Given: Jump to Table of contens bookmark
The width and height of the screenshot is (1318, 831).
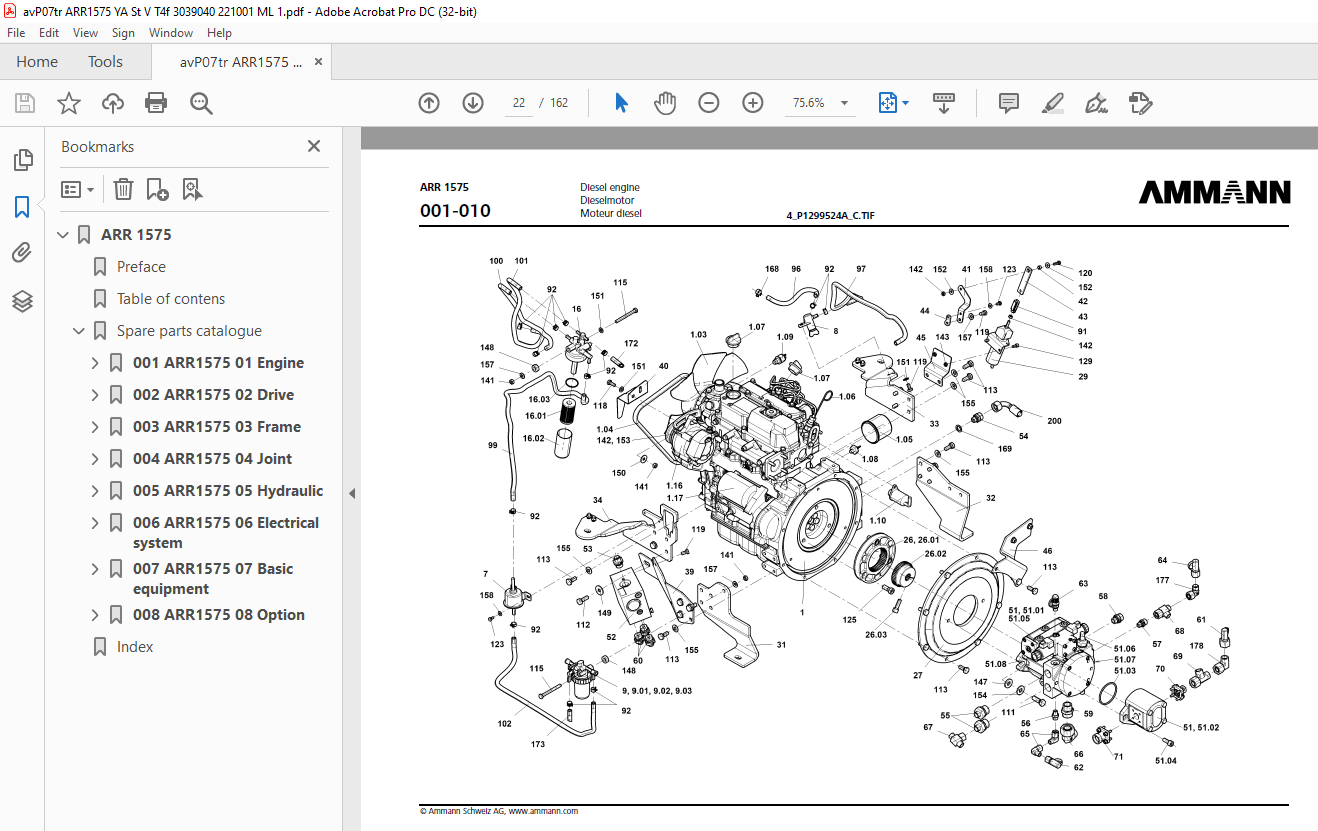Looking at the screenshot, I should point(171,299).
